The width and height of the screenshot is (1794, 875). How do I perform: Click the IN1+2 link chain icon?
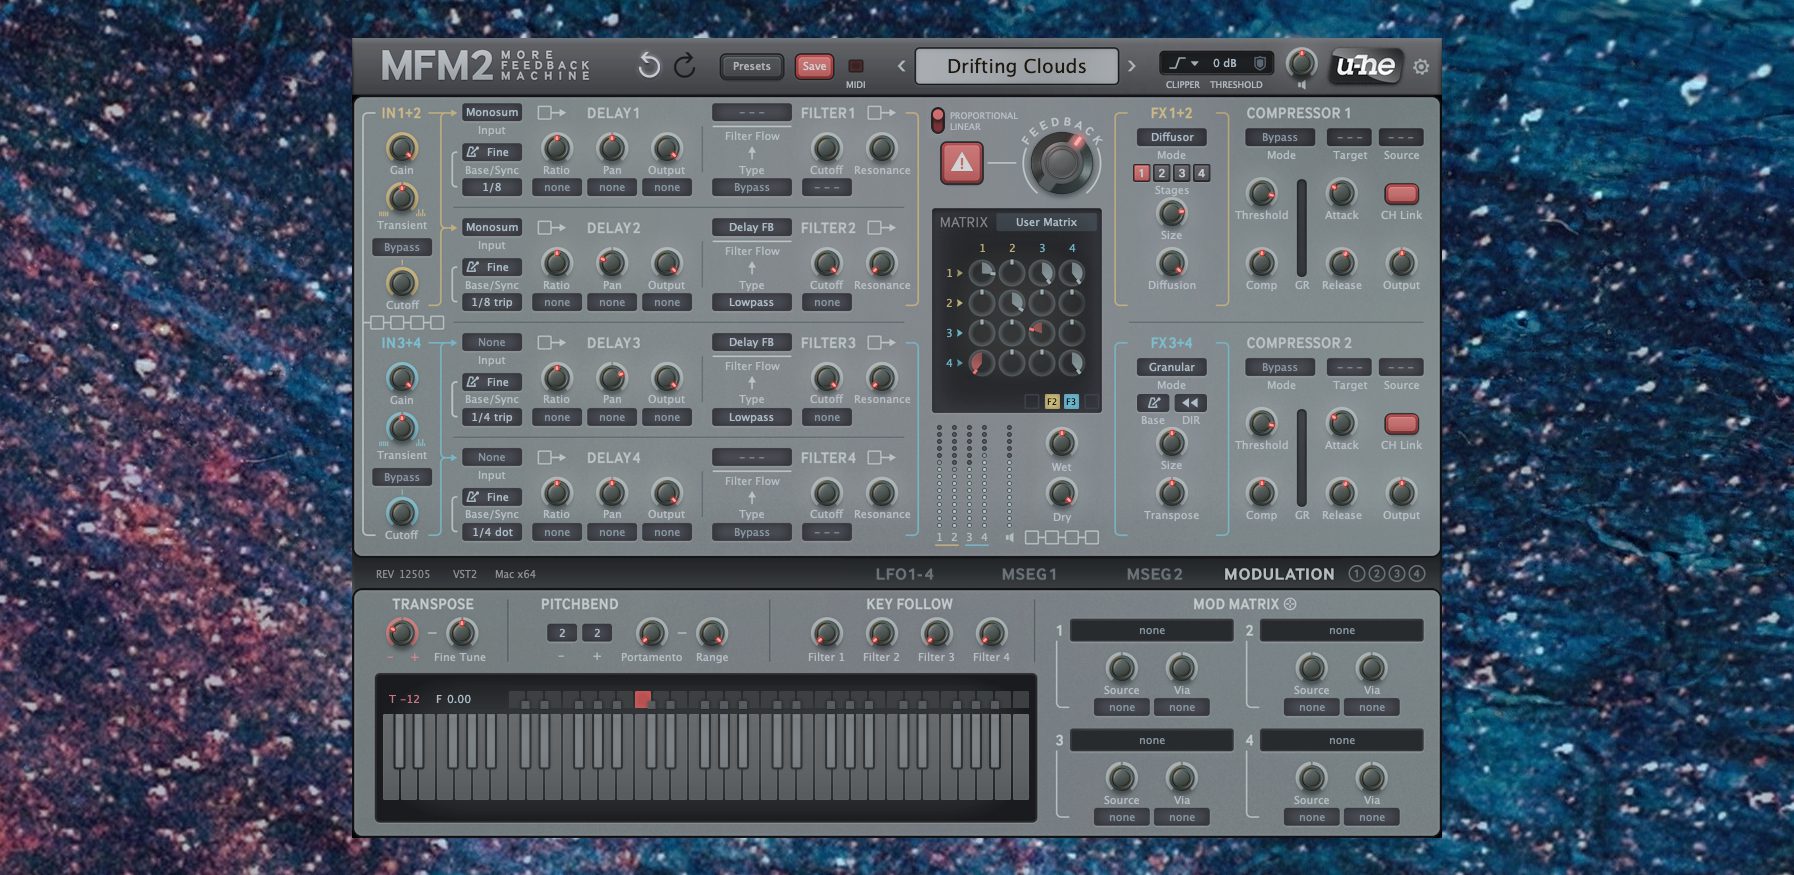coord(406,323)
